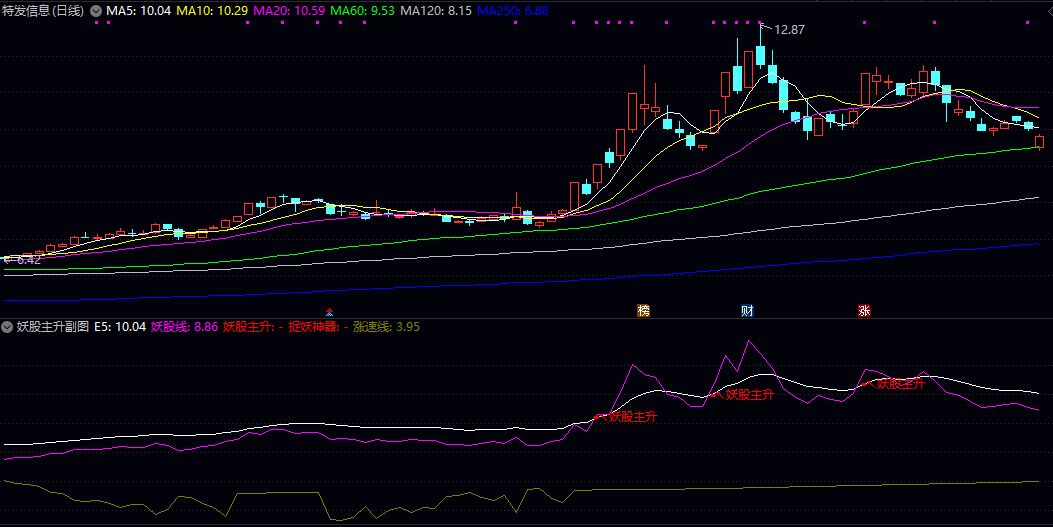Select the yellow MA10: 10.29 label
This screenshot has height=527, width=1053.
tap(212, 11)
